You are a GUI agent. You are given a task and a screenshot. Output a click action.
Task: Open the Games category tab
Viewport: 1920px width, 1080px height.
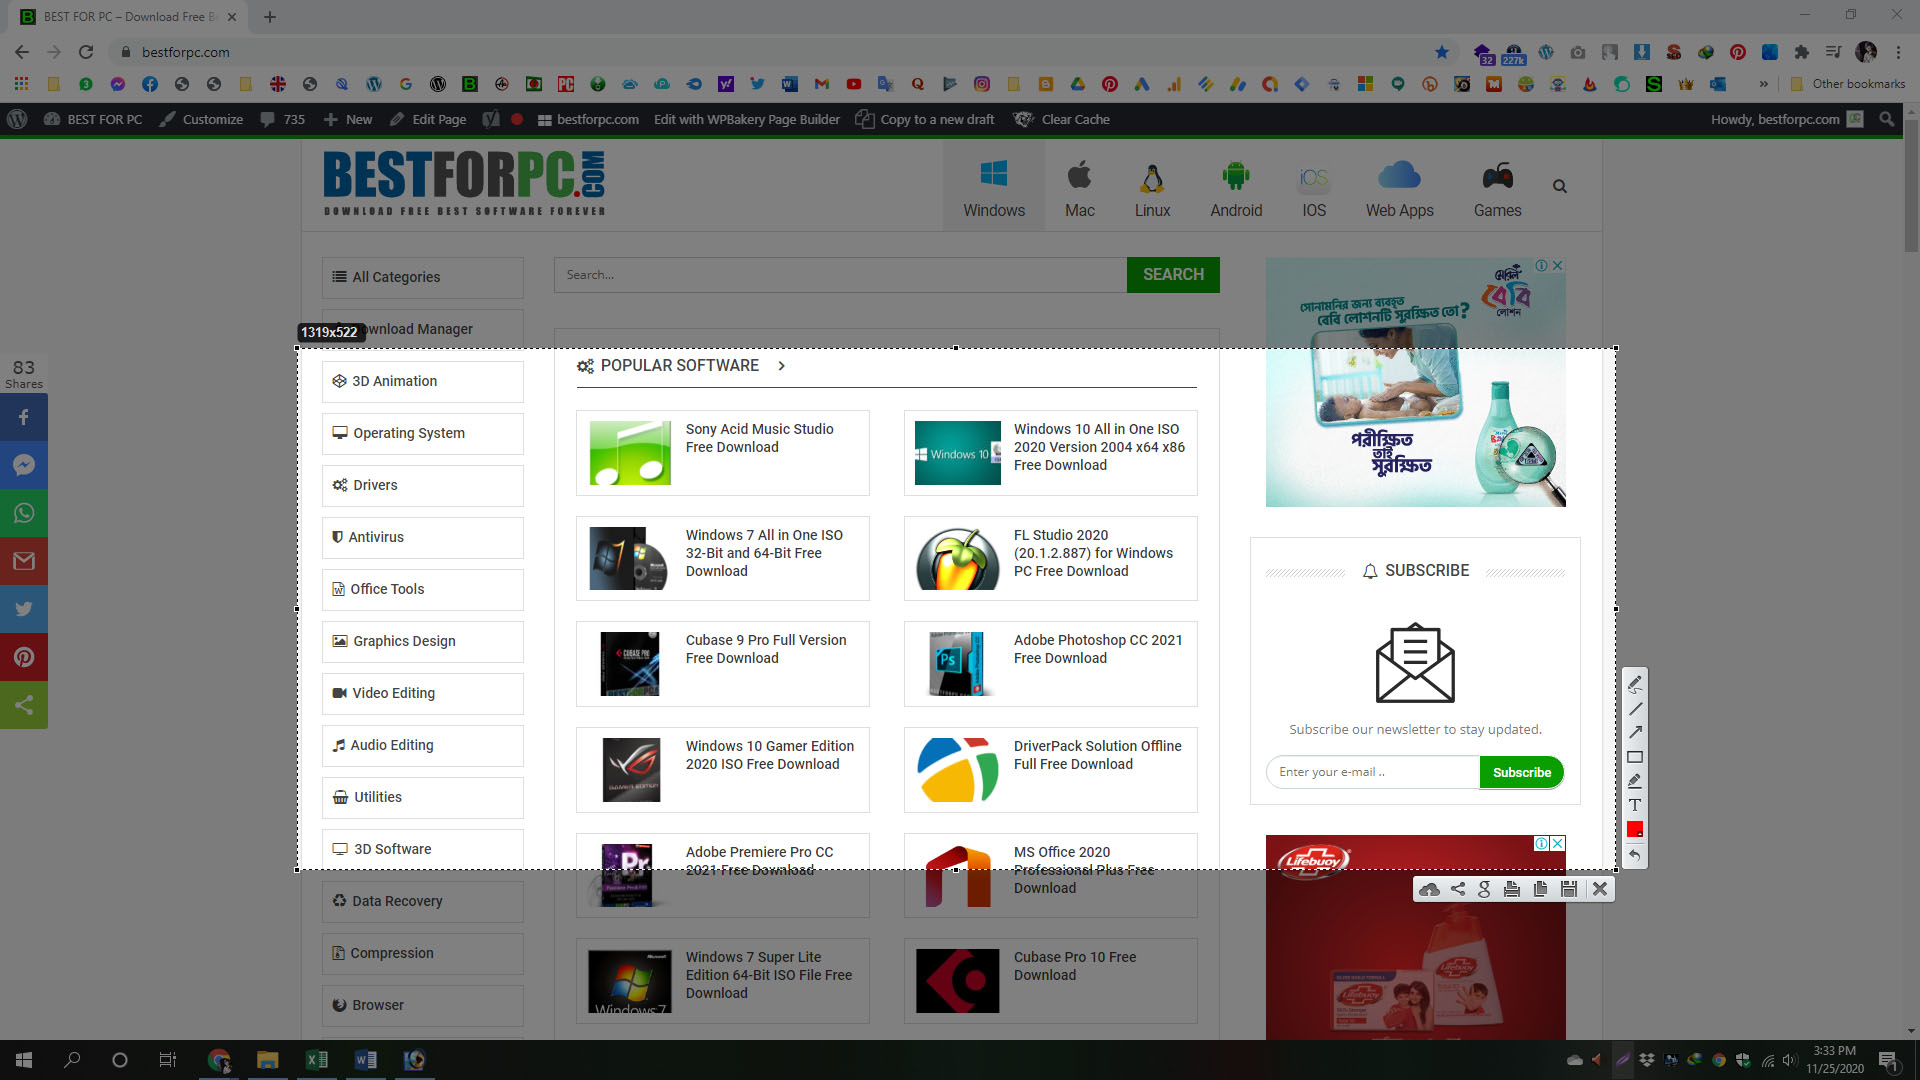coord(1497,187)
